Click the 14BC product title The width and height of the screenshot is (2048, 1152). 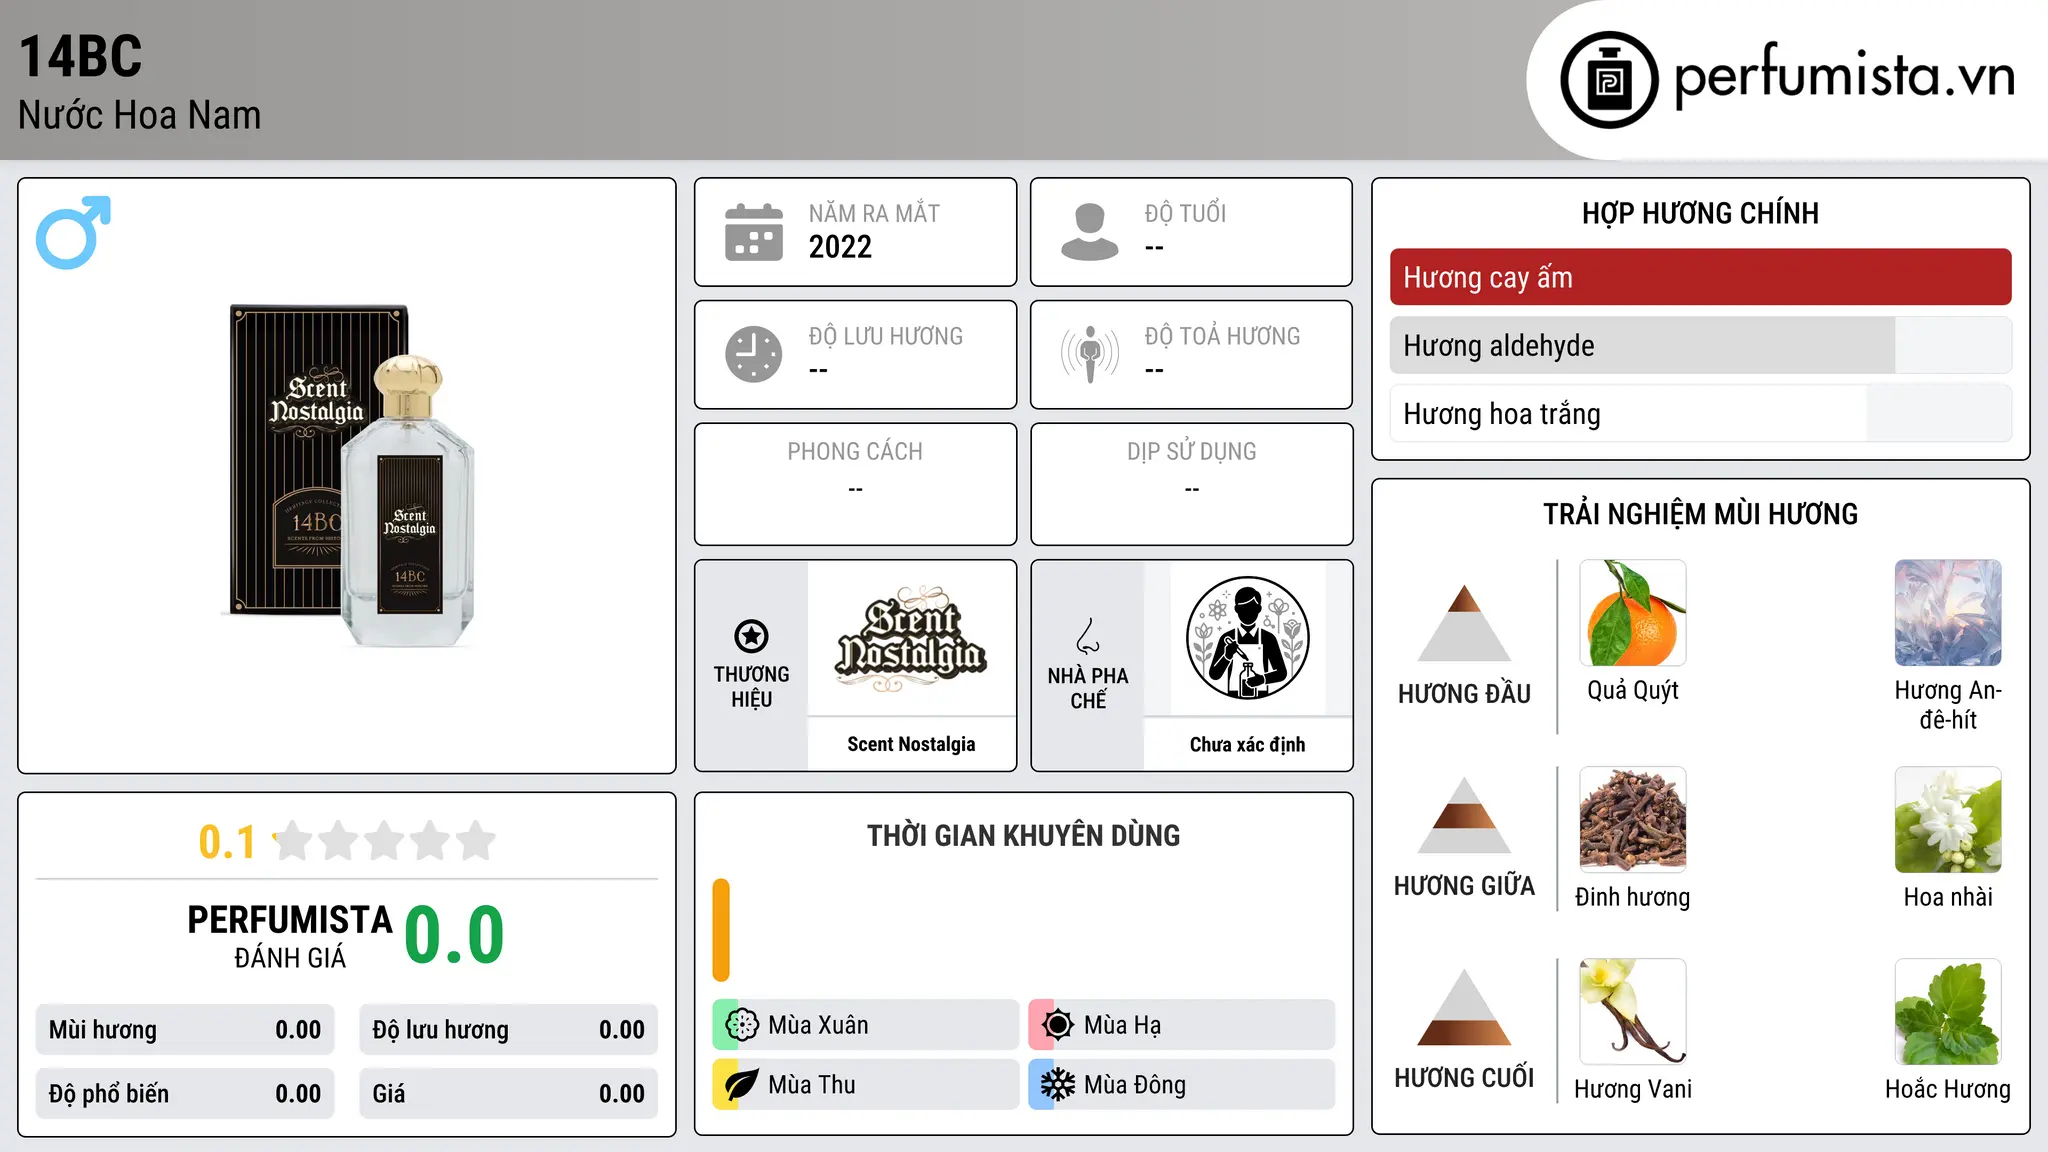tap(81, 56)
